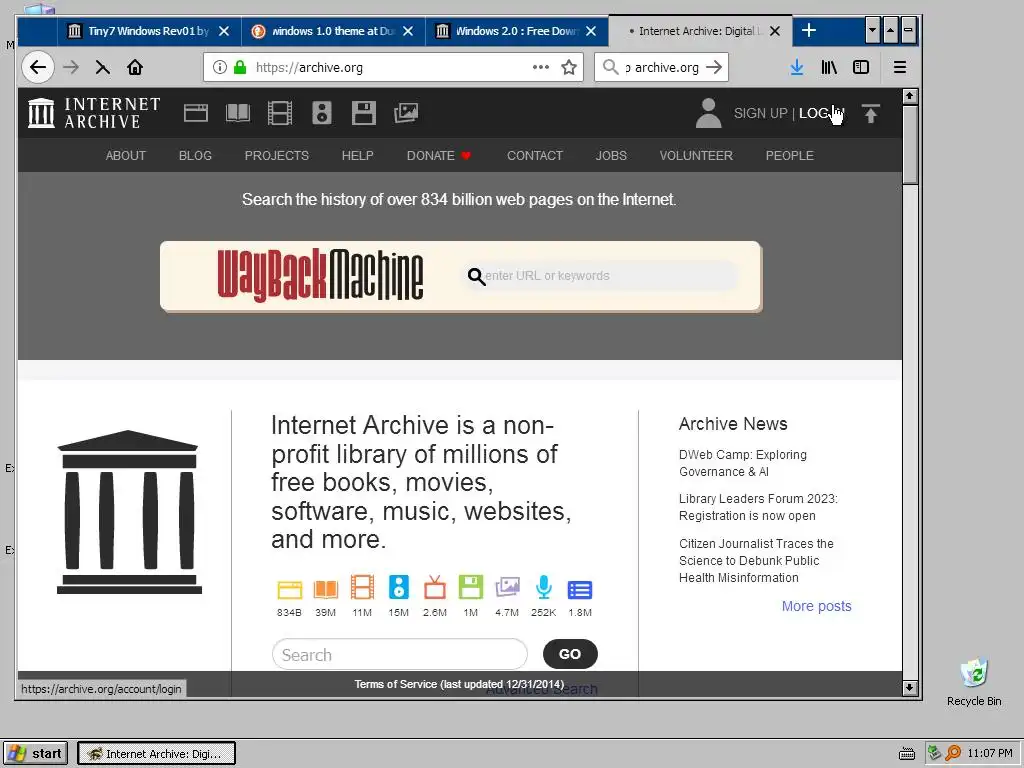
Task: Open the Audio speaker icon in header
Action: 321,113
